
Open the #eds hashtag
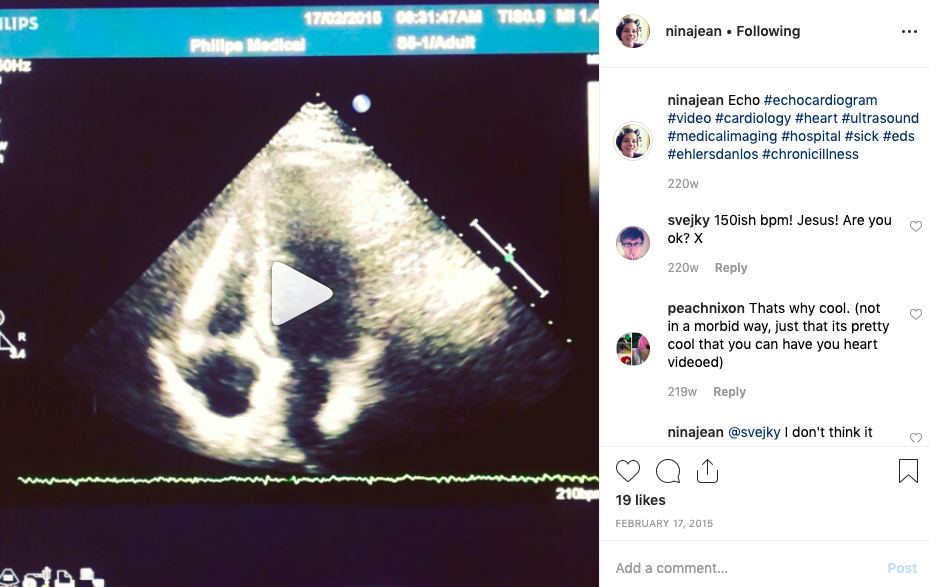click(x=899, y=136)
